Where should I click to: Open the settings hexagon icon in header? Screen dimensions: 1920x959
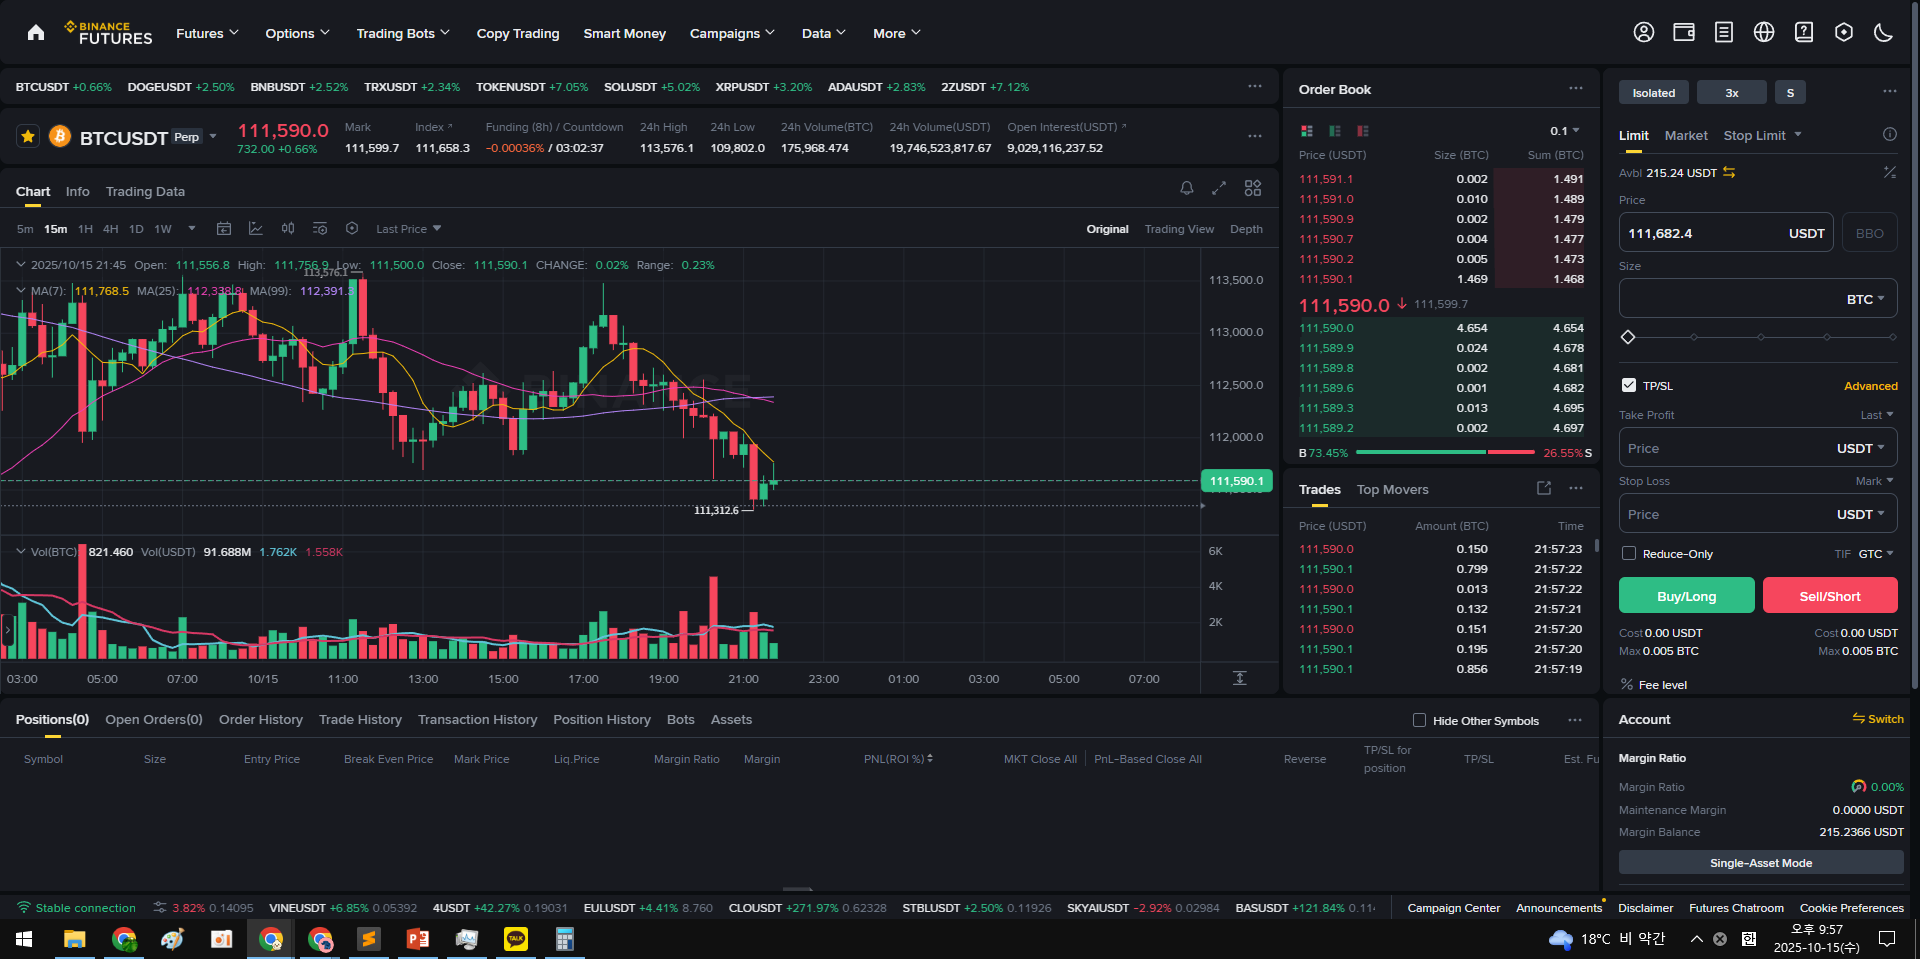[1844, 33]
